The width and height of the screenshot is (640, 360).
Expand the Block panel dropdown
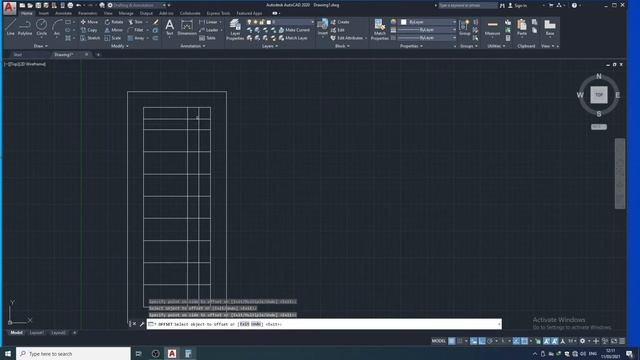tap(342, 46)
